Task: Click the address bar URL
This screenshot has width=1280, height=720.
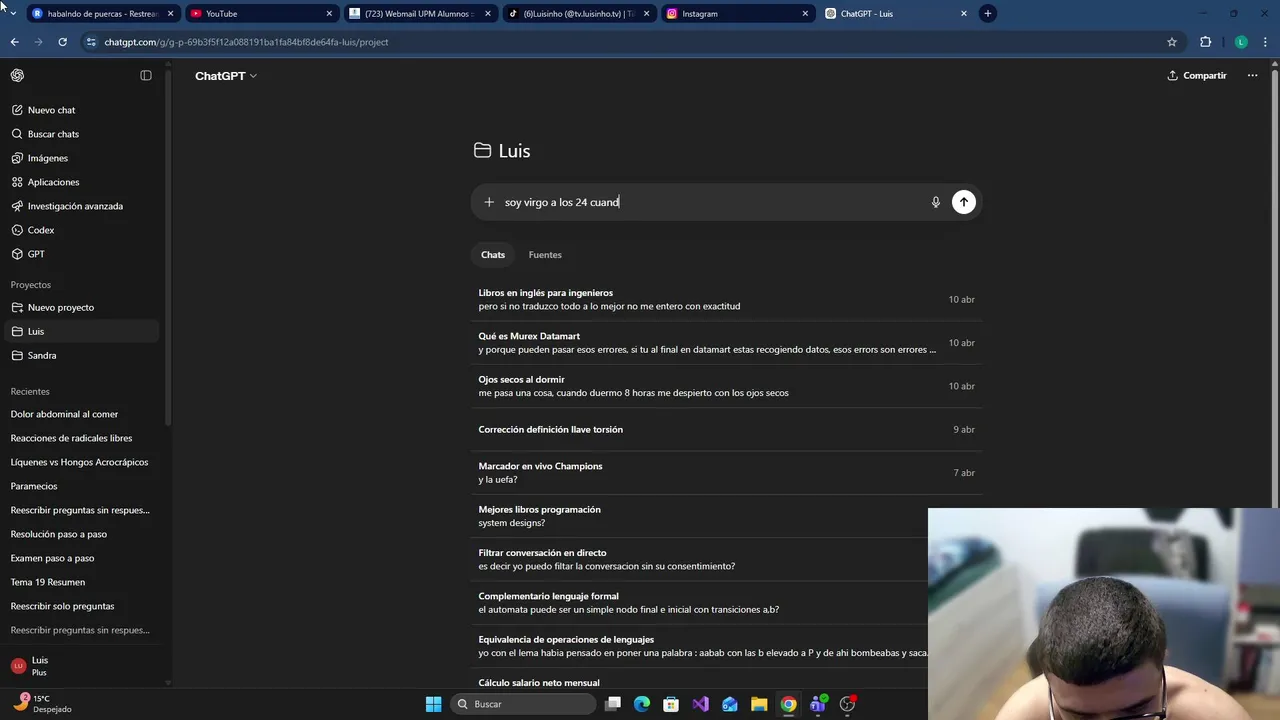Action: [x=246, y=42]
